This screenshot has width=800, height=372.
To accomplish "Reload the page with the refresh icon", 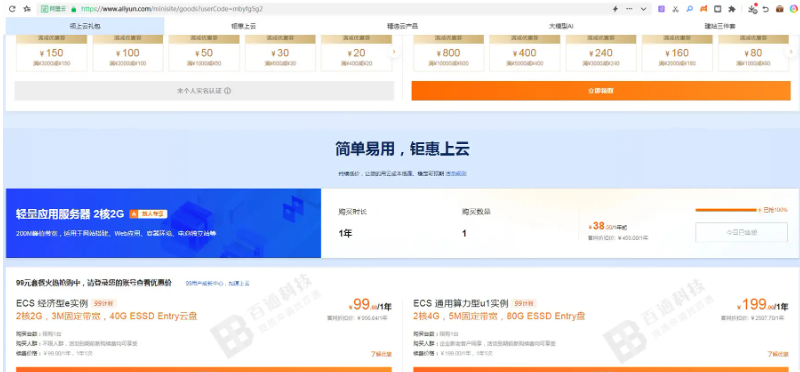I will point(12,9).
